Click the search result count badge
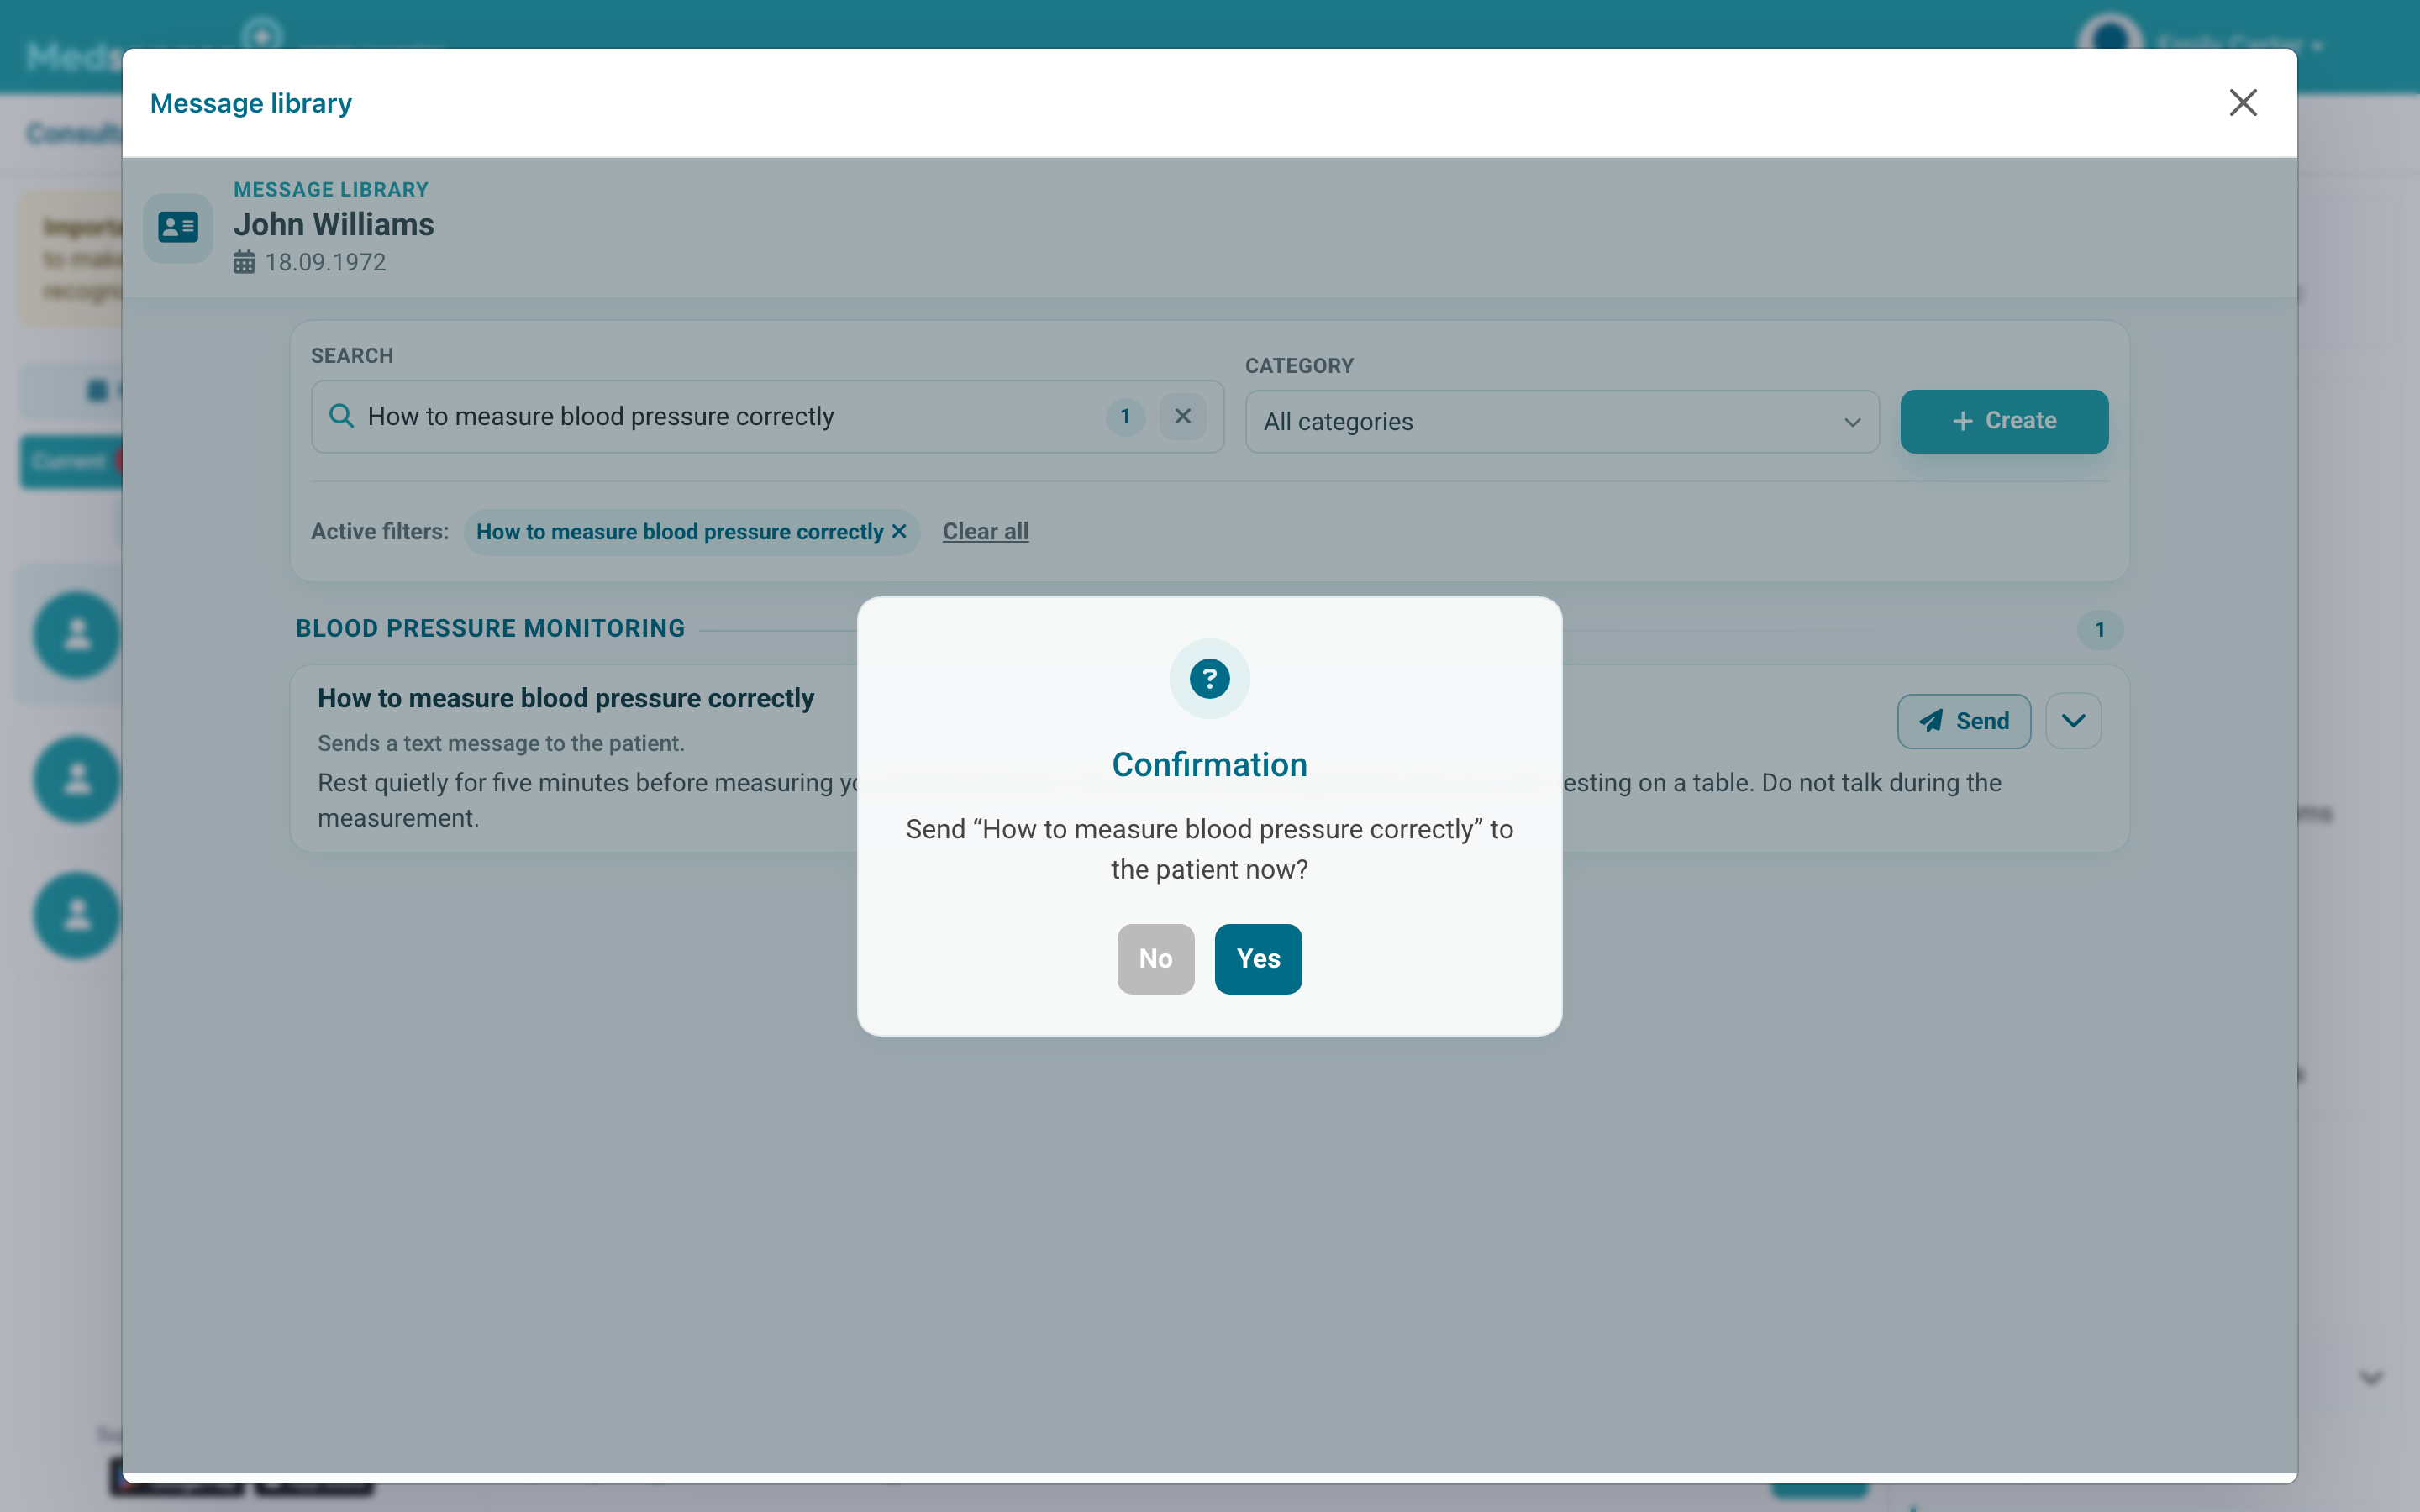The height and width of the screenshot is (1512, 2420). point(1125,416)
